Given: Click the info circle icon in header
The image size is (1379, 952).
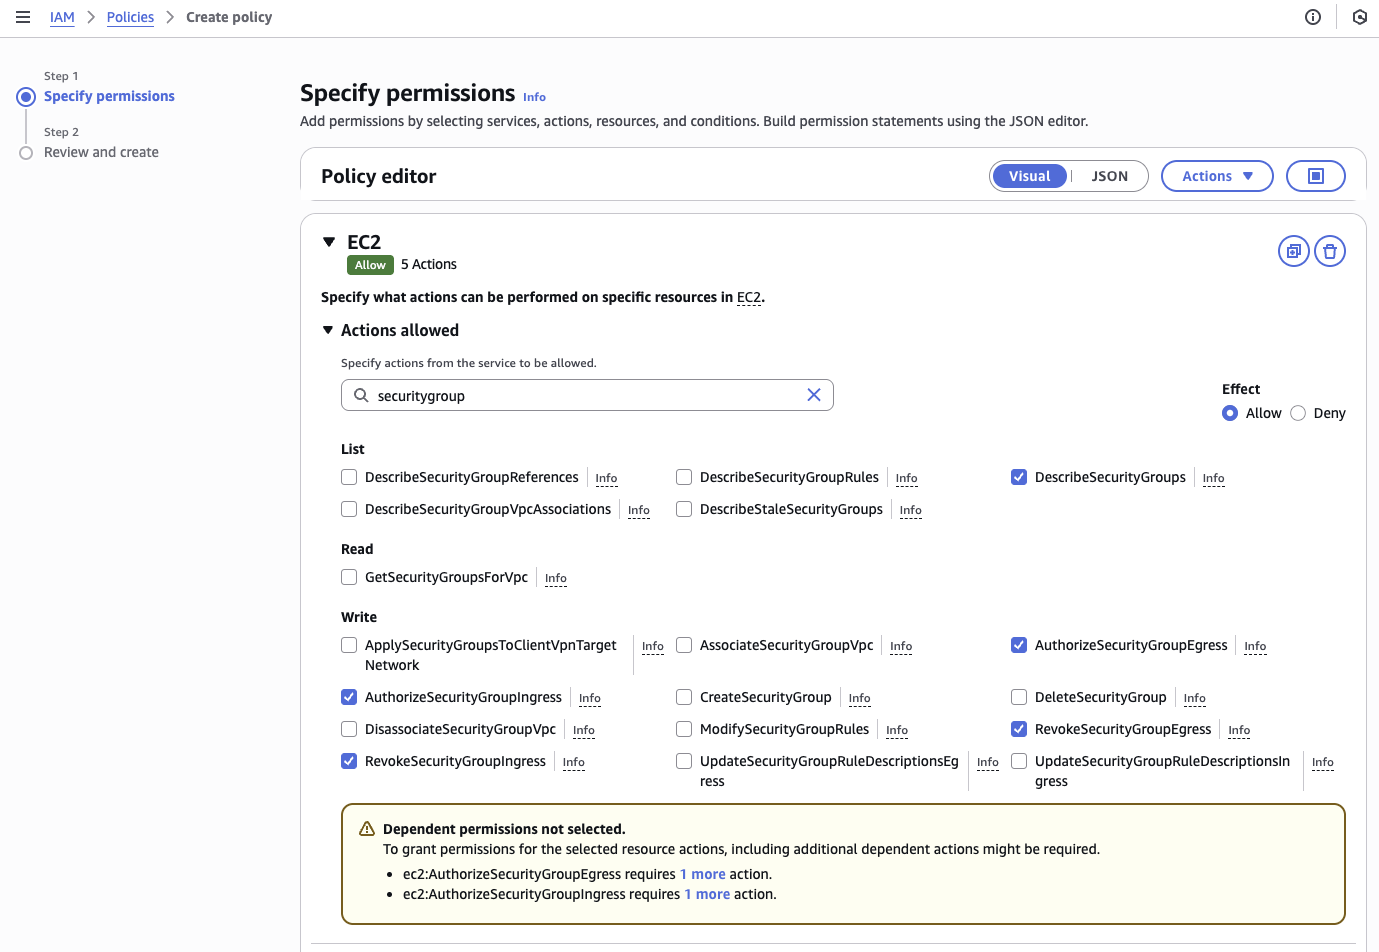Looking at the screenshot, I should 1313,17.
